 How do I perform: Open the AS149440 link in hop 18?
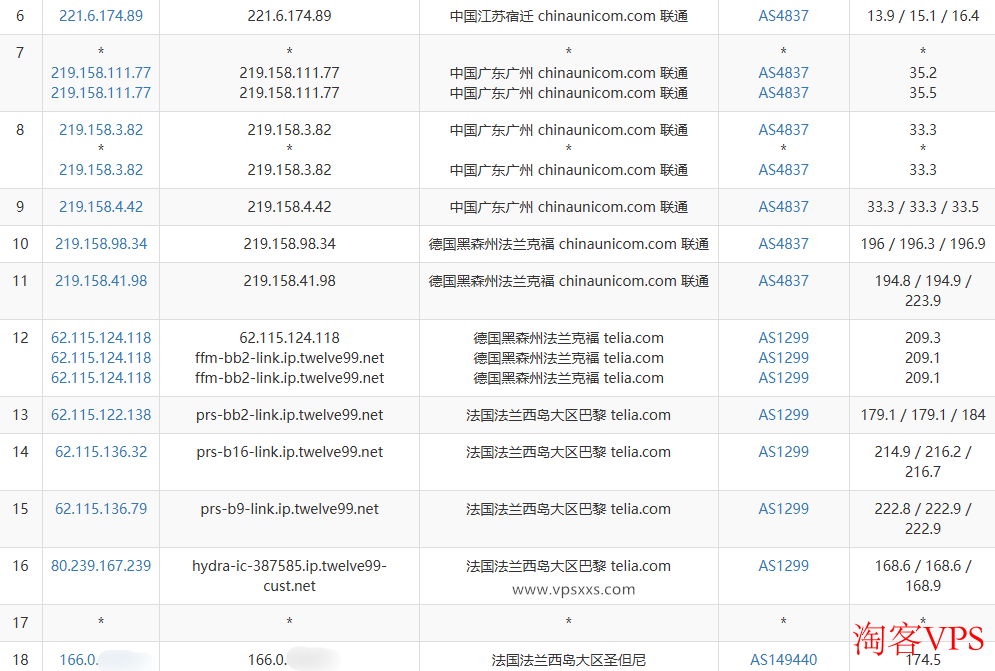pos(784,660)
